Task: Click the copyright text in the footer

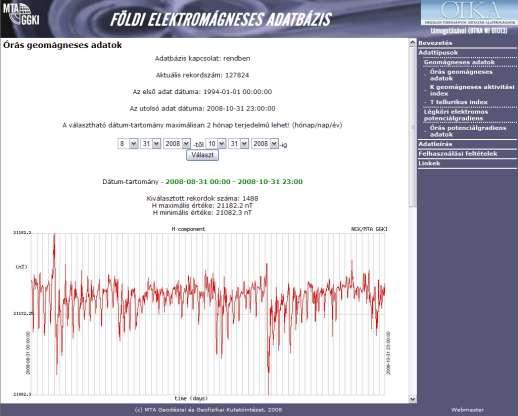Action: tap(208, 410)
